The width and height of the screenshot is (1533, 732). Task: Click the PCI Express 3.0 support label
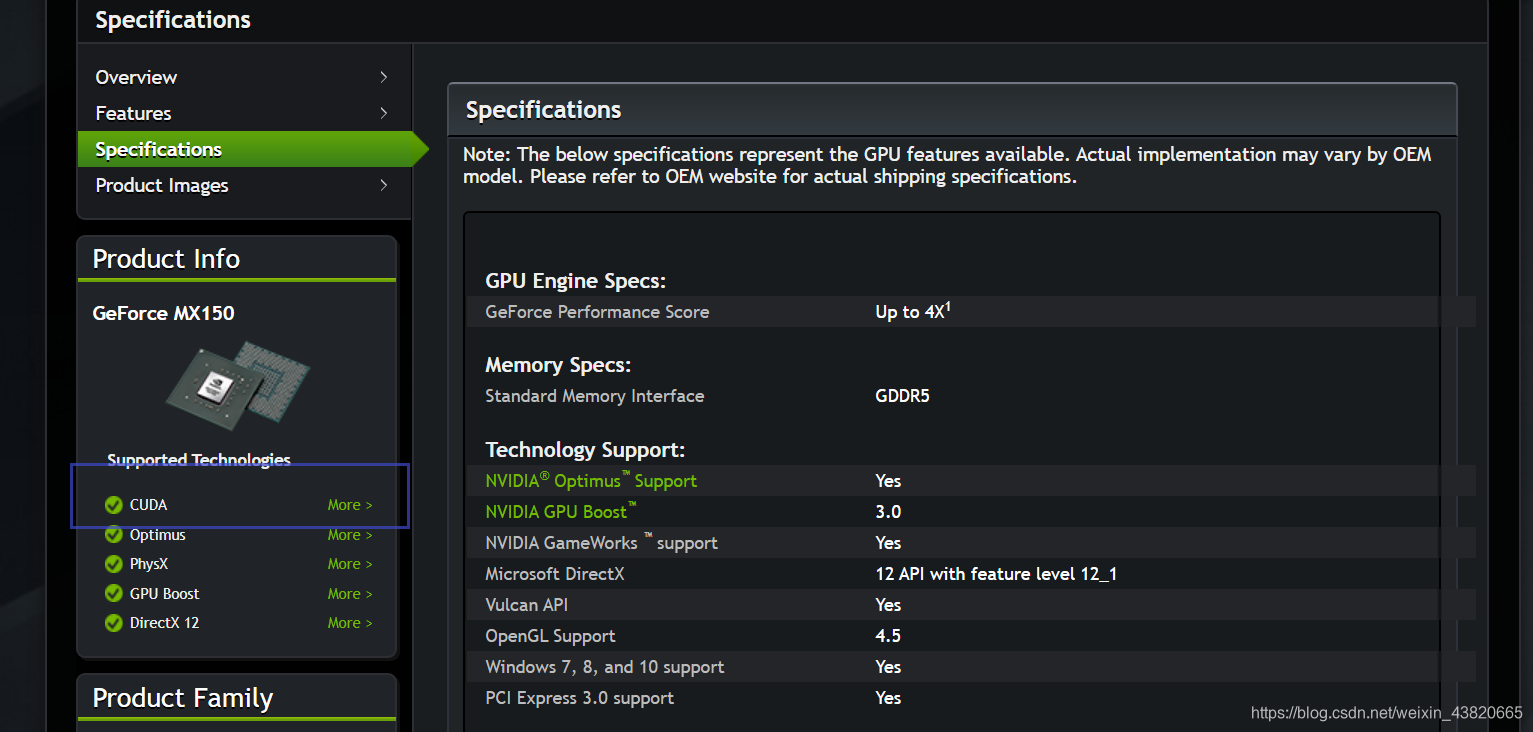[x=579, y=698]
